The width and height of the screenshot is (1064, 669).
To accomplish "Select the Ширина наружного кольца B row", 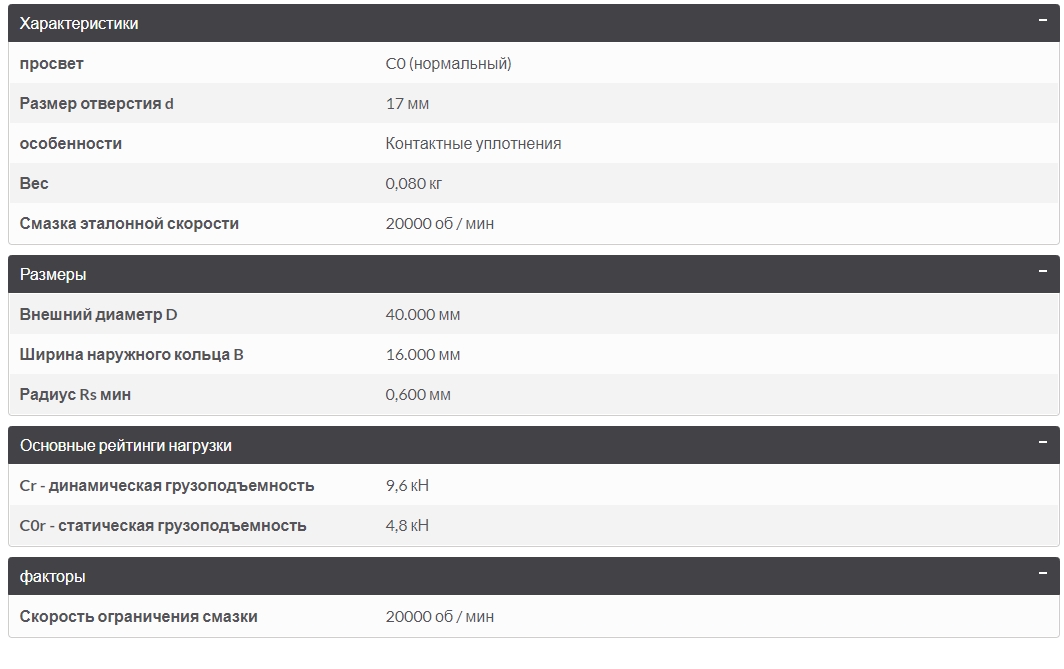I will coord(533,354).
